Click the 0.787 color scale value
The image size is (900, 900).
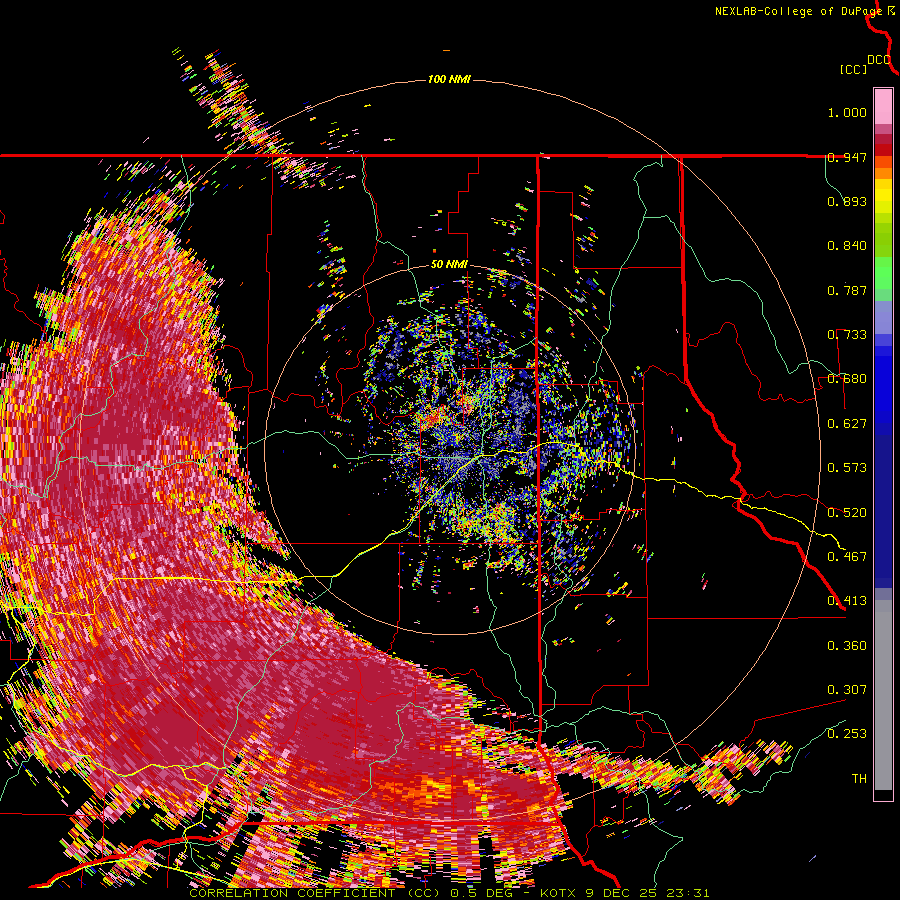[x=847, y=290]
